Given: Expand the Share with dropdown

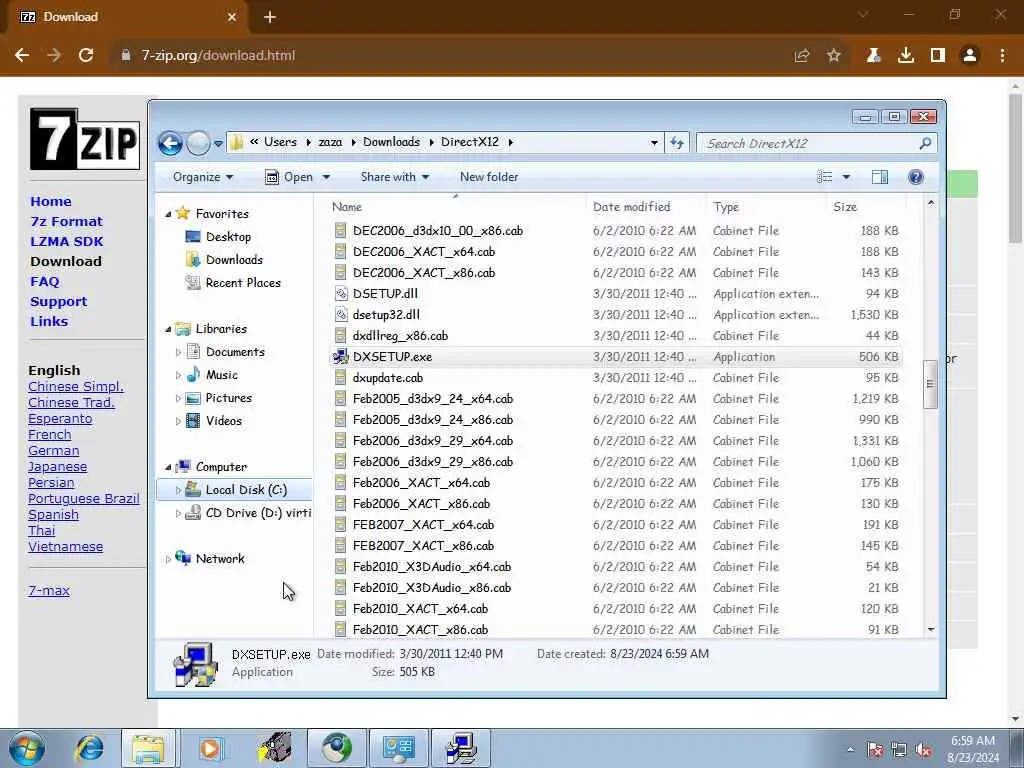Looking at the screenshot, I should 394,177.
